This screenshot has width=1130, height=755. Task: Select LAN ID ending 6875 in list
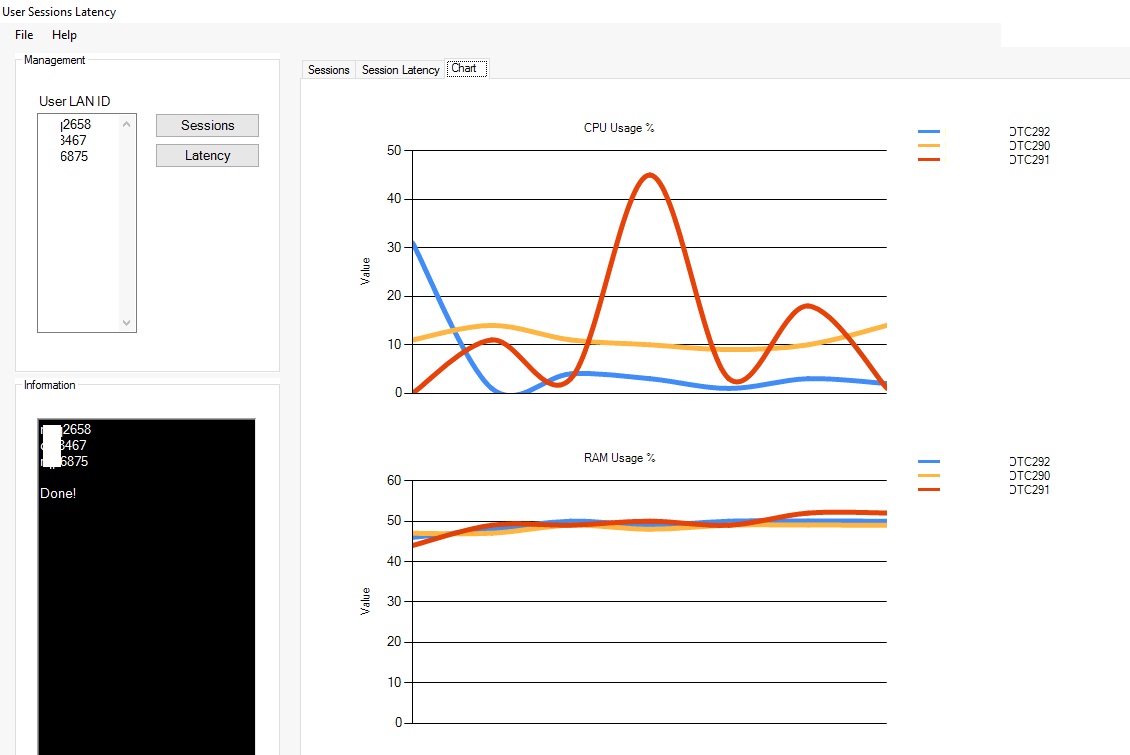[74, 156]
